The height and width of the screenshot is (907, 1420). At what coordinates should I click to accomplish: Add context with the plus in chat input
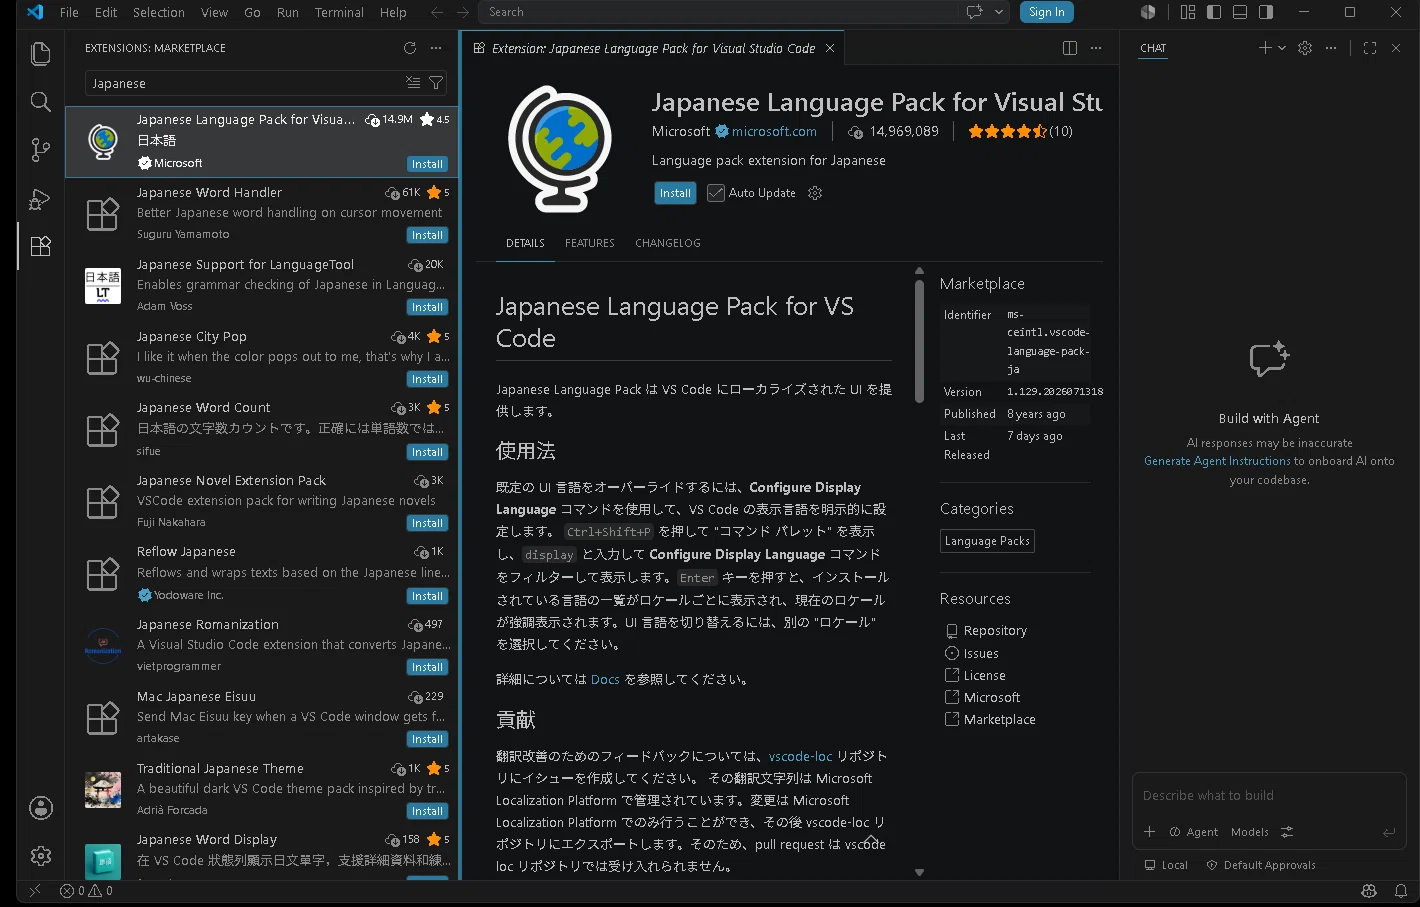pos(1150,832)
